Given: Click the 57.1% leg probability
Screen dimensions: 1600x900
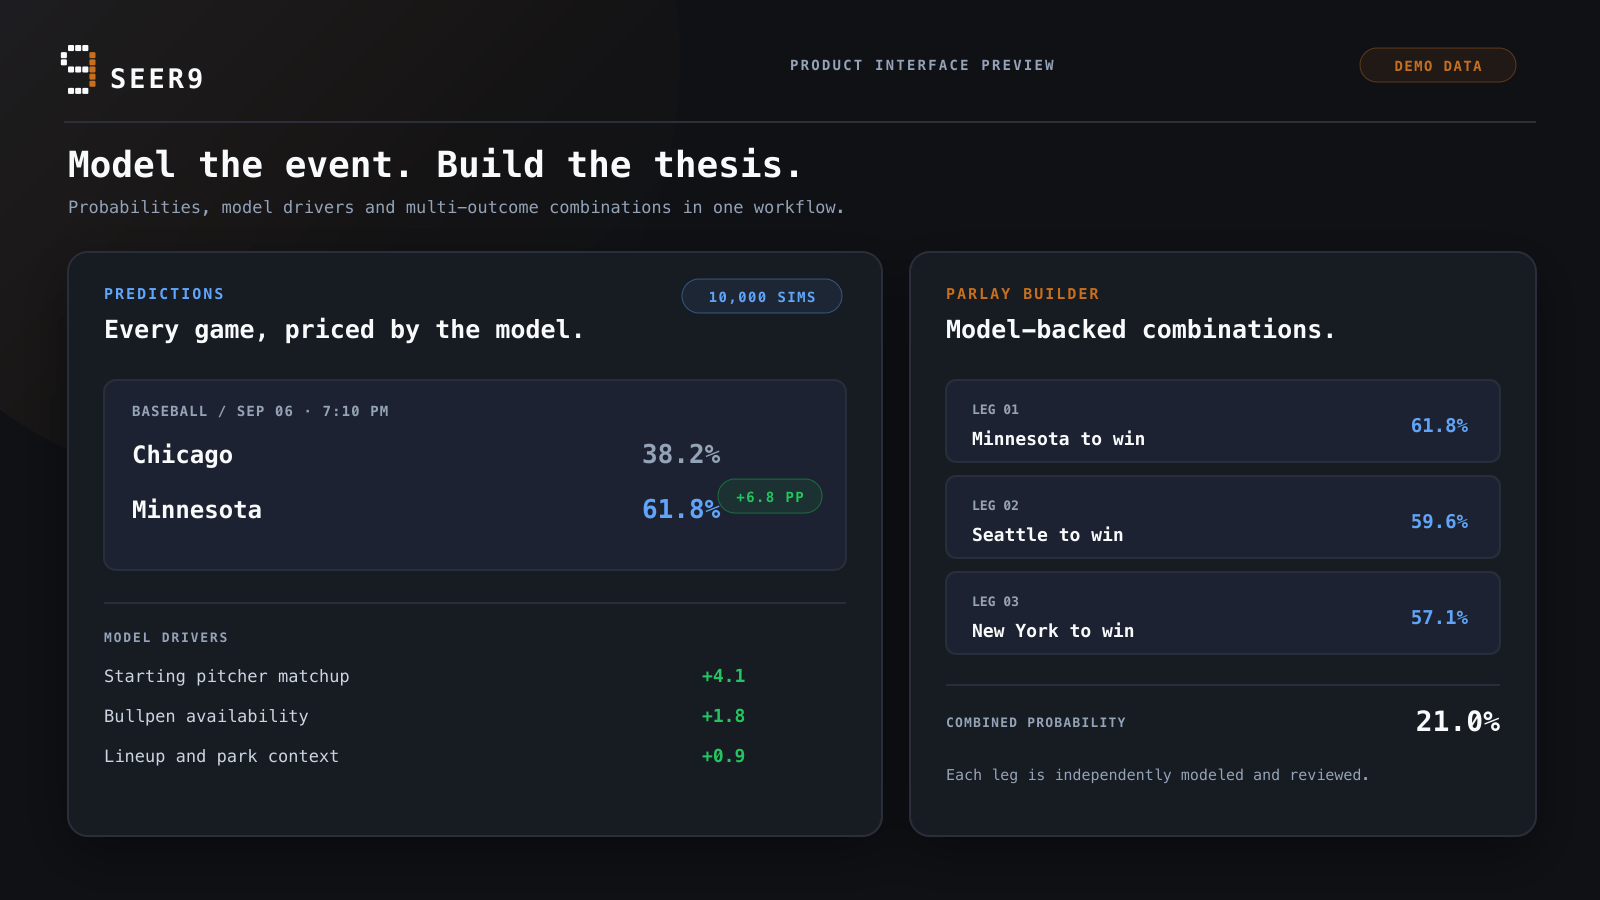Looking at the screenshot, I should [x=1439, y=618].
